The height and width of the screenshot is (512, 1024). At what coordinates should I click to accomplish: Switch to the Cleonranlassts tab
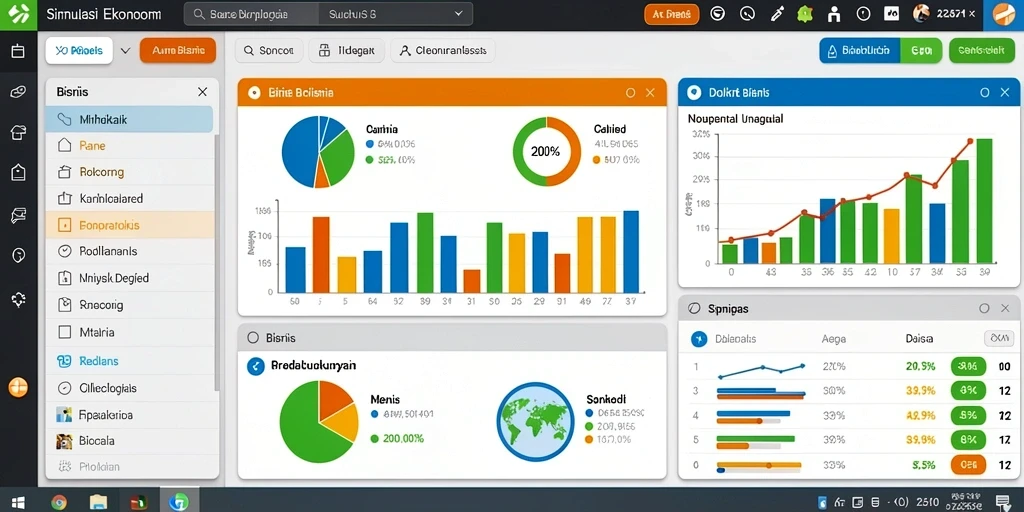point(443,50)
